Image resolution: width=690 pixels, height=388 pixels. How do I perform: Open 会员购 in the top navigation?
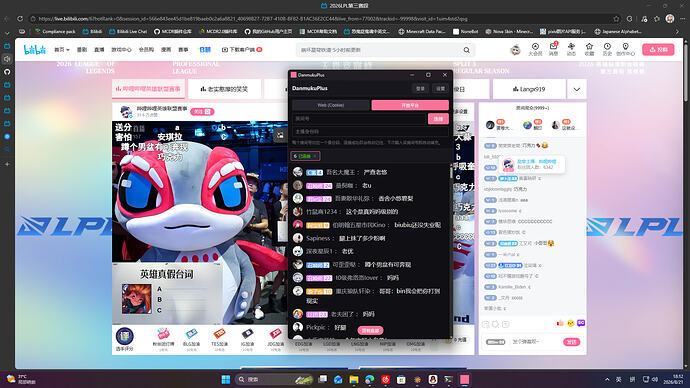(x=146, y=50)
